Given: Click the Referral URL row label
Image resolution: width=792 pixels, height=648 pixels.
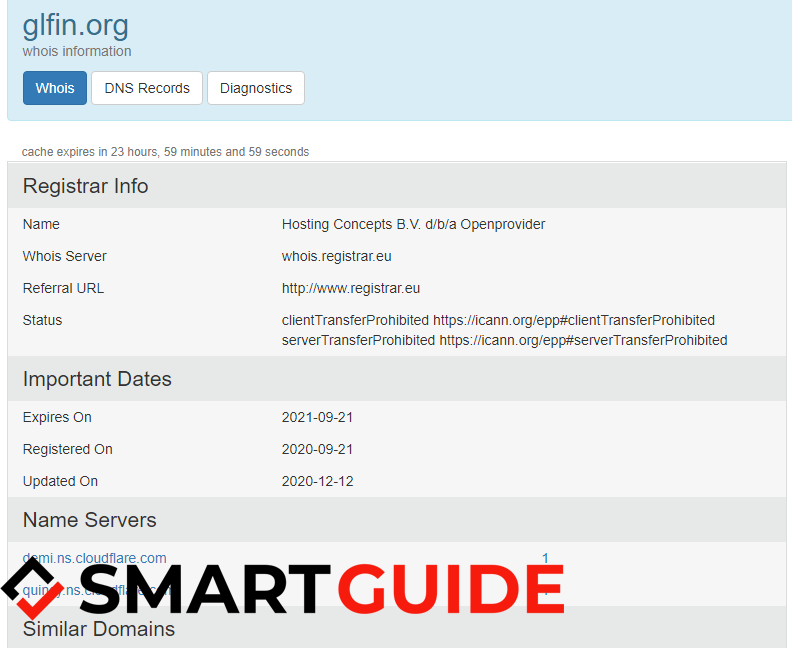Looking at the screenshot, I should [x=63, y=288].
